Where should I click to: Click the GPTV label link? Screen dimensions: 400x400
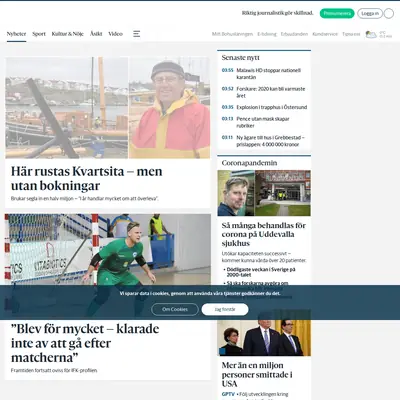point(228,394)
